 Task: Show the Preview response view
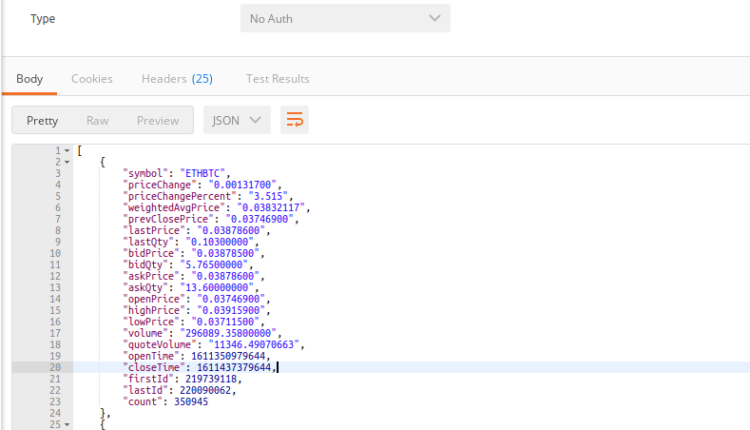(158, 120)
